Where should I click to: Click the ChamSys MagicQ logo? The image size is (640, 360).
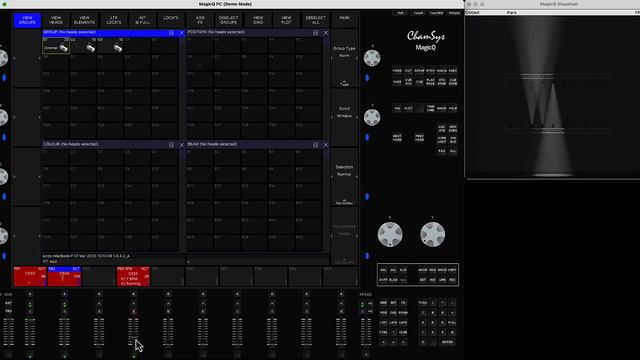coord(426,41)
